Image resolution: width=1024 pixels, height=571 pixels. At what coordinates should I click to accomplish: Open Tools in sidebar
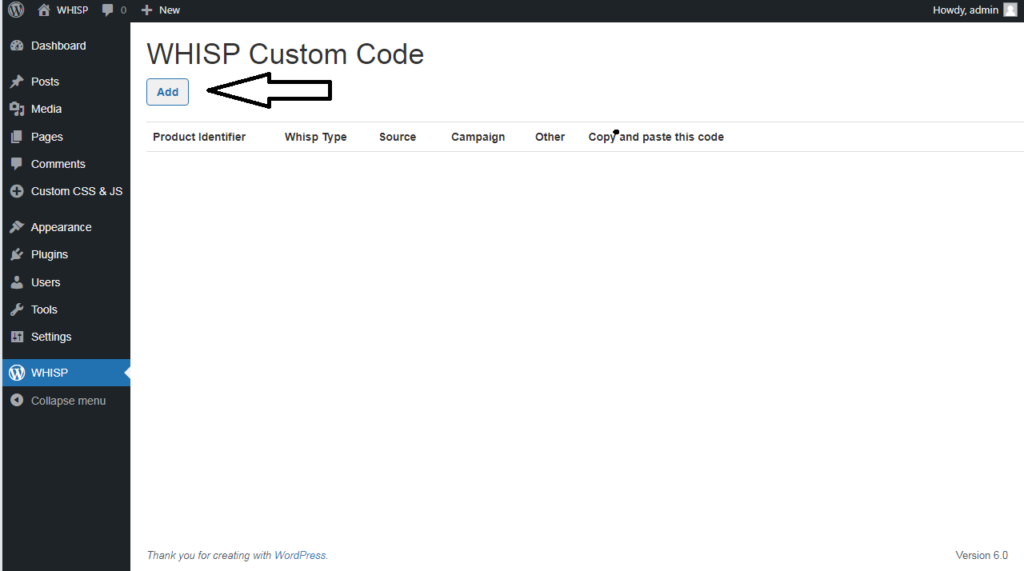coord(44,310)
